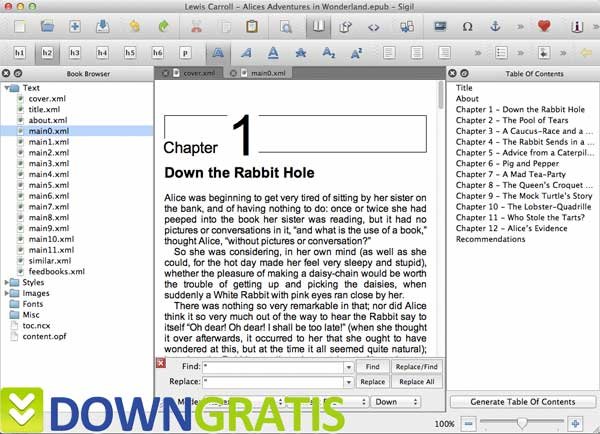Toggle Book View mode button

[318, 26]
